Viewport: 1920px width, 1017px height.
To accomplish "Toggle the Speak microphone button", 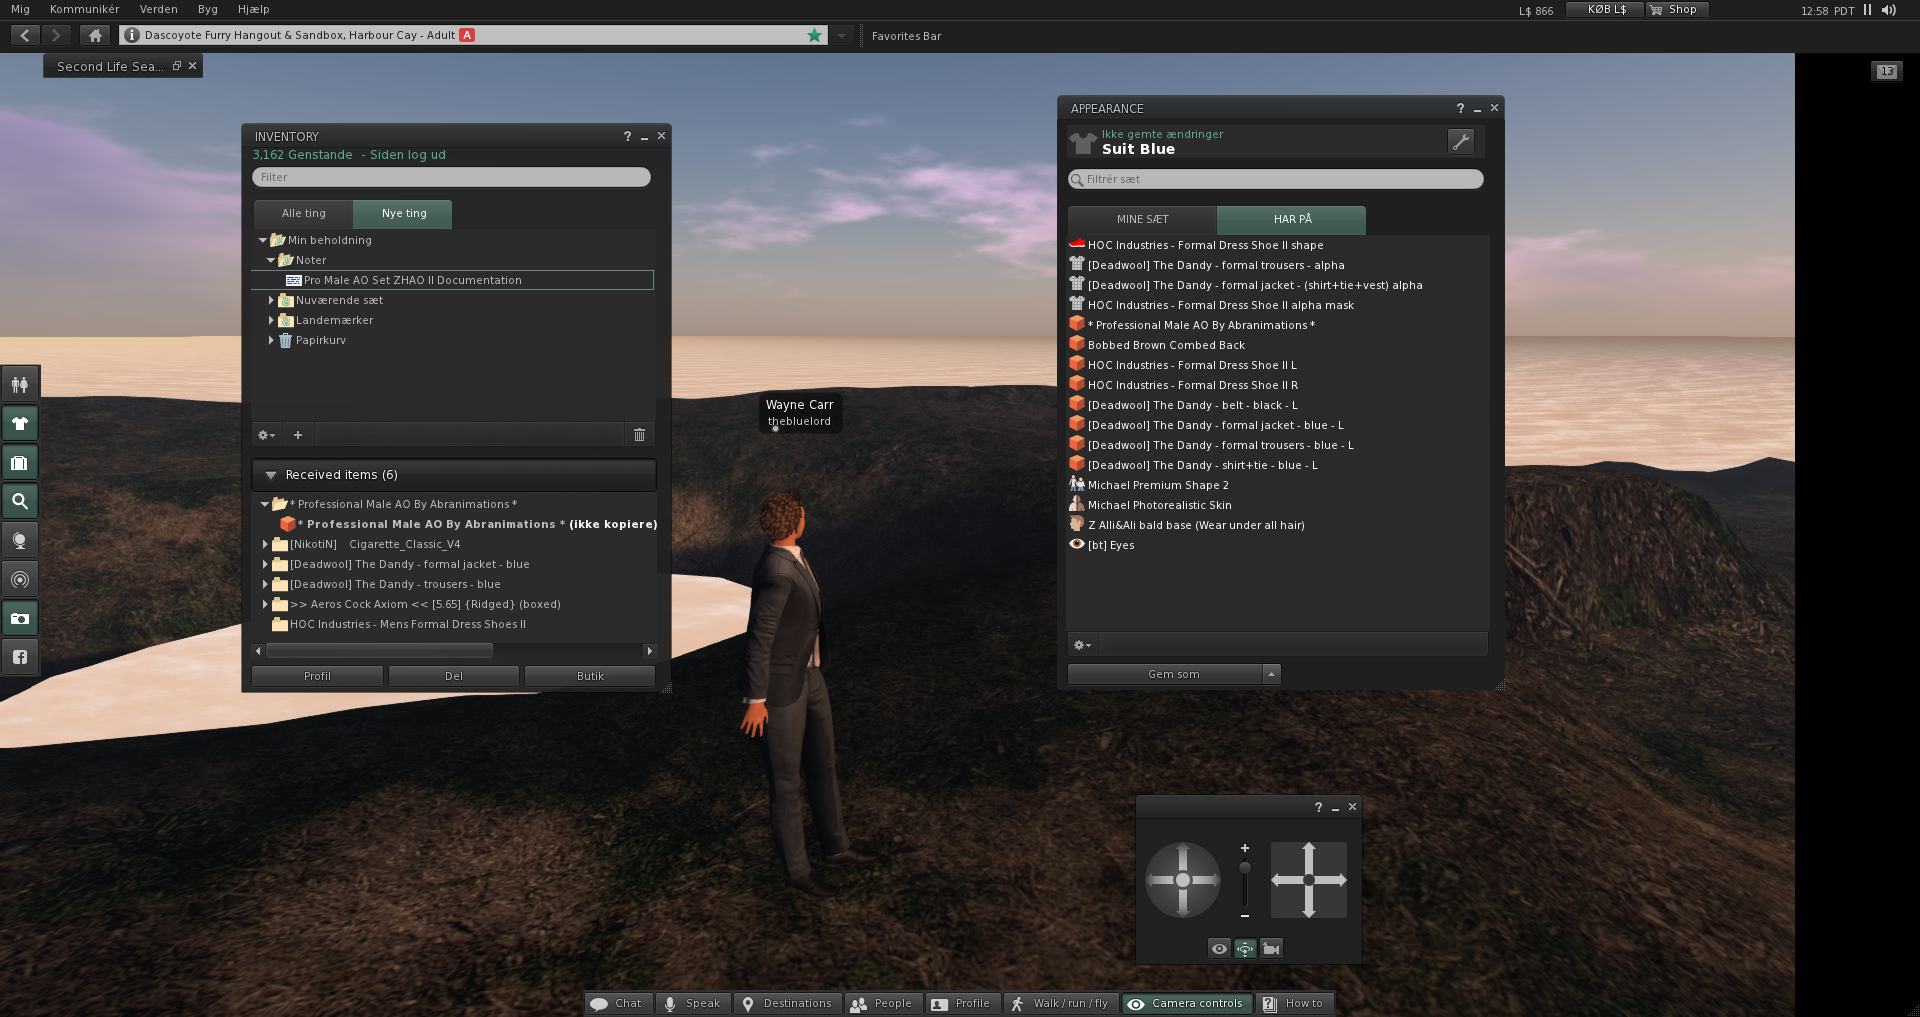I will (692, 1003).
